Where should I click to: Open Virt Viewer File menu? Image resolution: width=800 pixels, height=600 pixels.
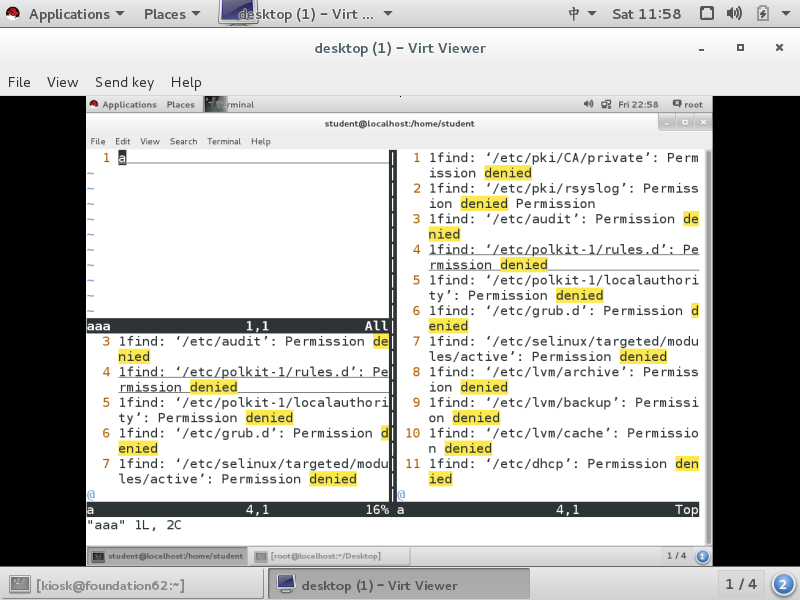[19, 82]
